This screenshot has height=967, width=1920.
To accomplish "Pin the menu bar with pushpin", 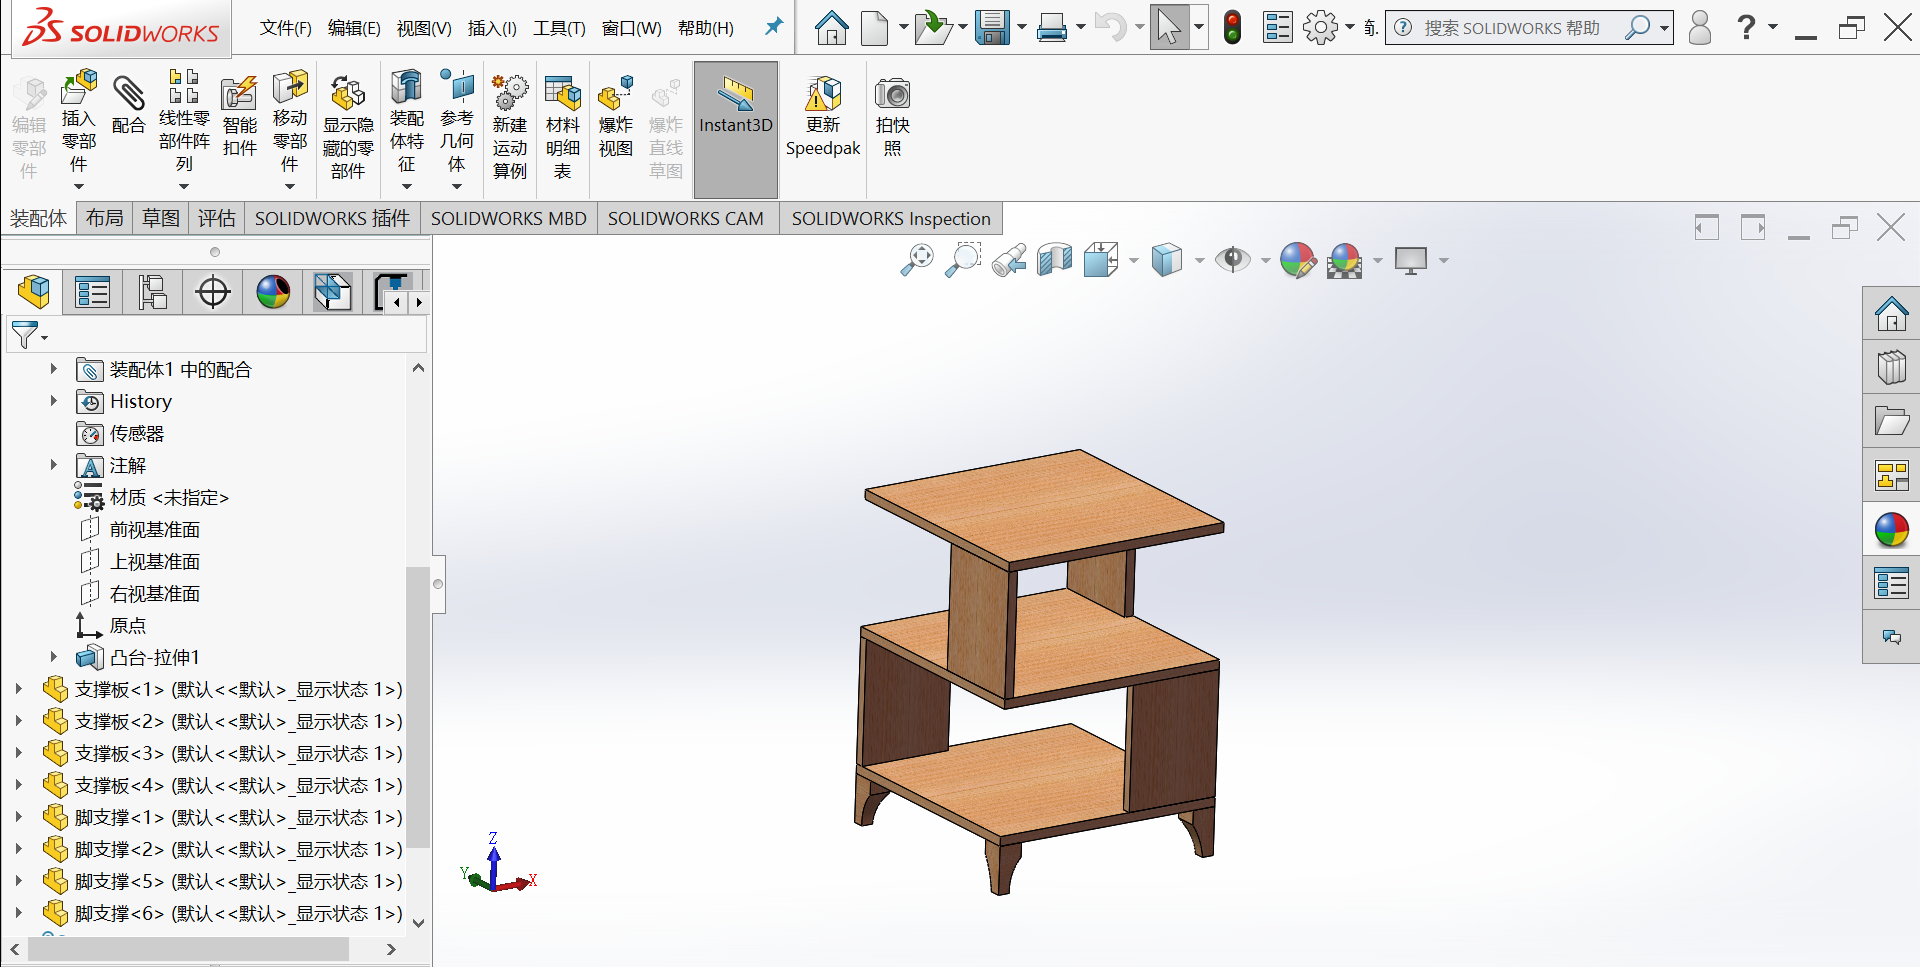I will coord(774,27).
